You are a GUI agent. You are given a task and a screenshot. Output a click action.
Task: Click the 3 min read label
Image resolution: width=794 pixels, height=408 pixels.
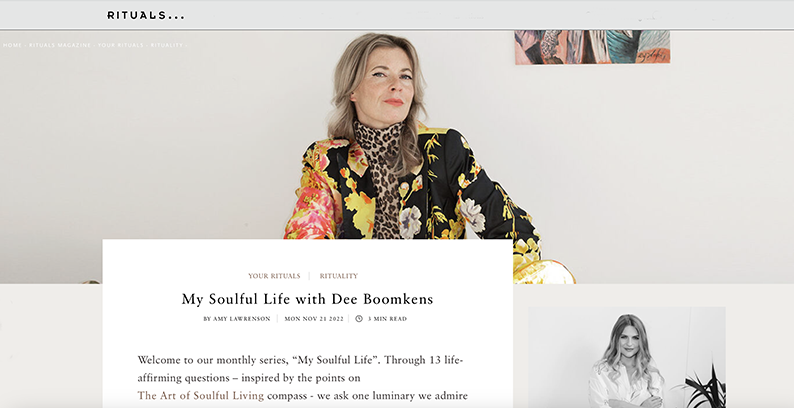pyautogui.click(x=387, y=319)
